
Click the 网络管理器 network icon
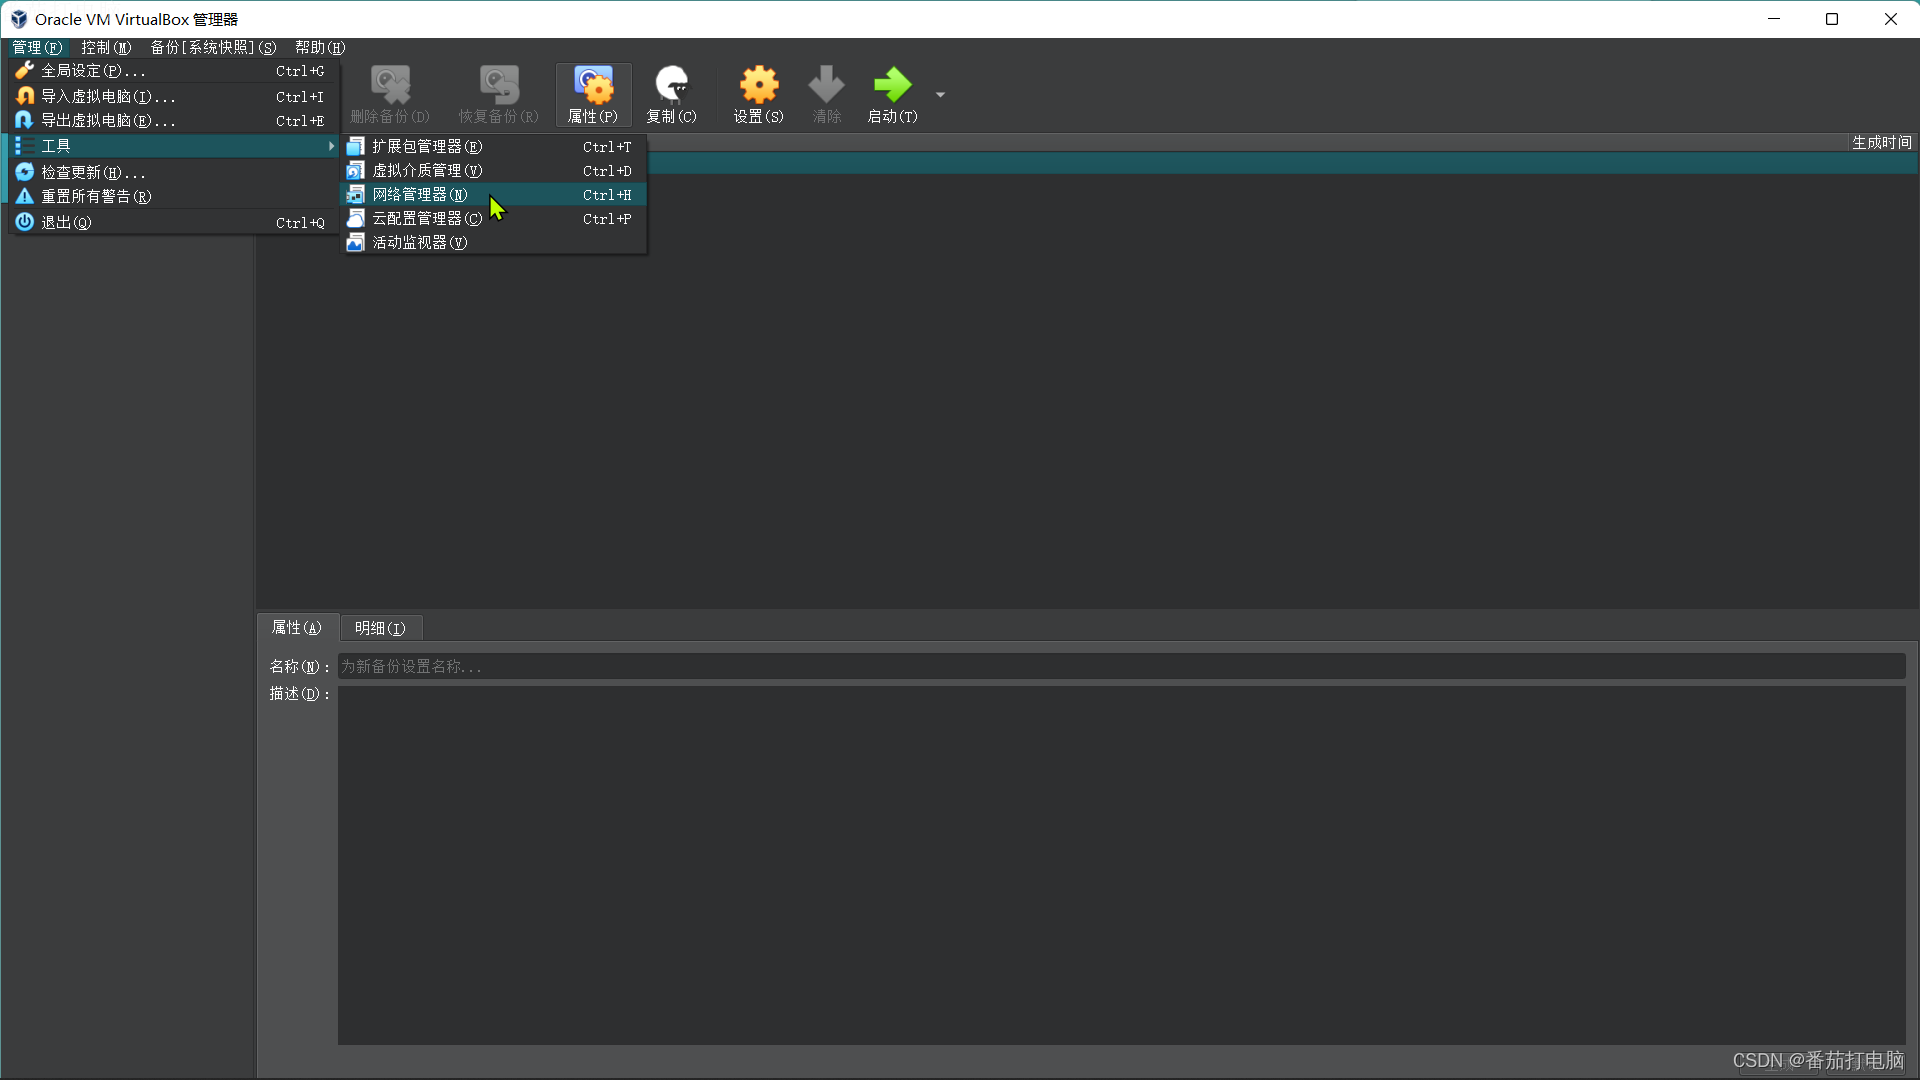pyautogui.click(x=355, y=195)
